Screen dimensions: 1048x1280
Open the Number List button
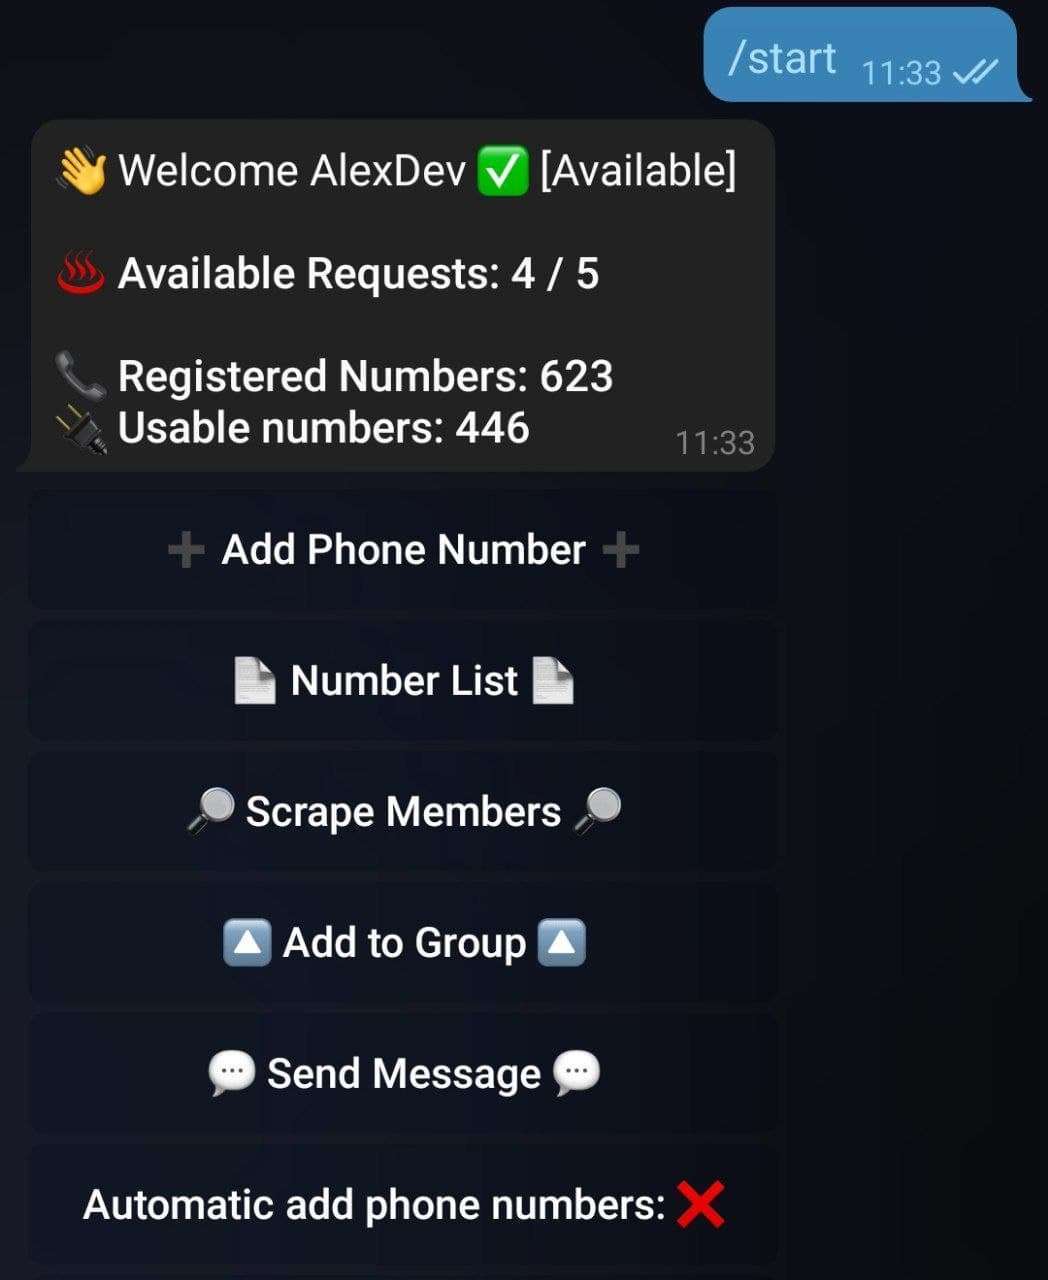pos(403,681)
